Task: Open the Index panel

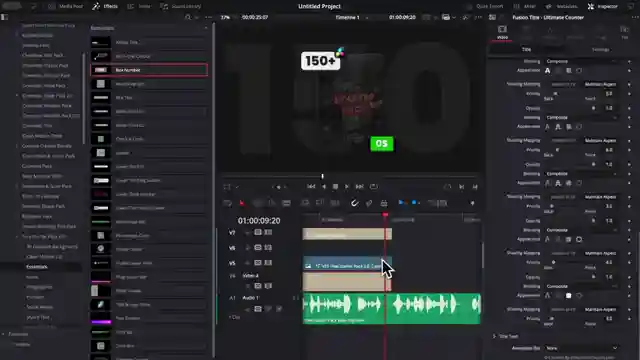Action: (139, 6)
